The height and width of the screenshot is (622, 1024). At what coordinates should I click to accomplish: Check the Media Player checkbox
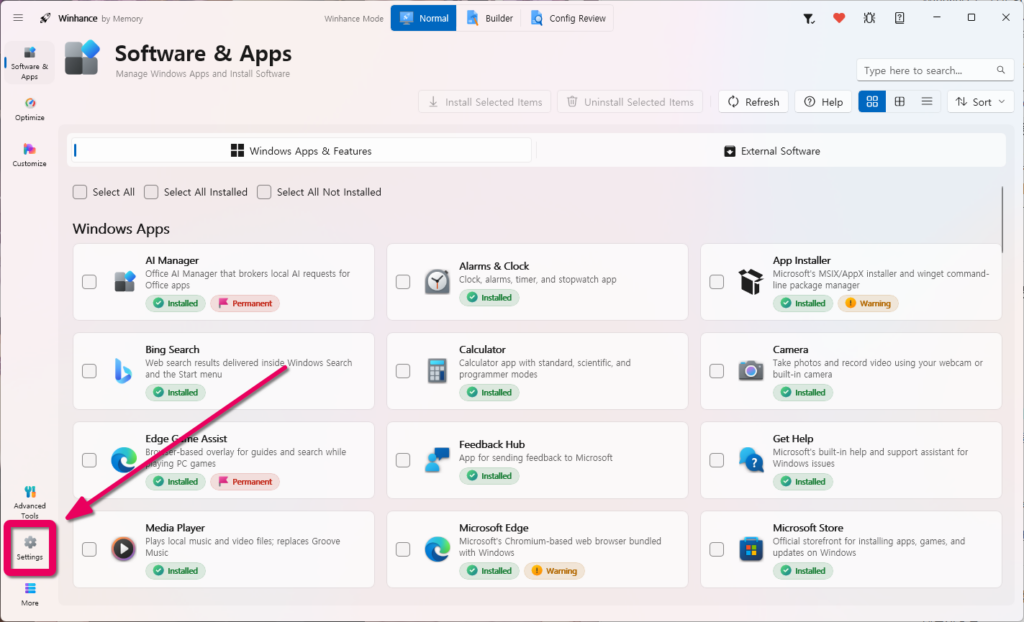pos(89,549)
